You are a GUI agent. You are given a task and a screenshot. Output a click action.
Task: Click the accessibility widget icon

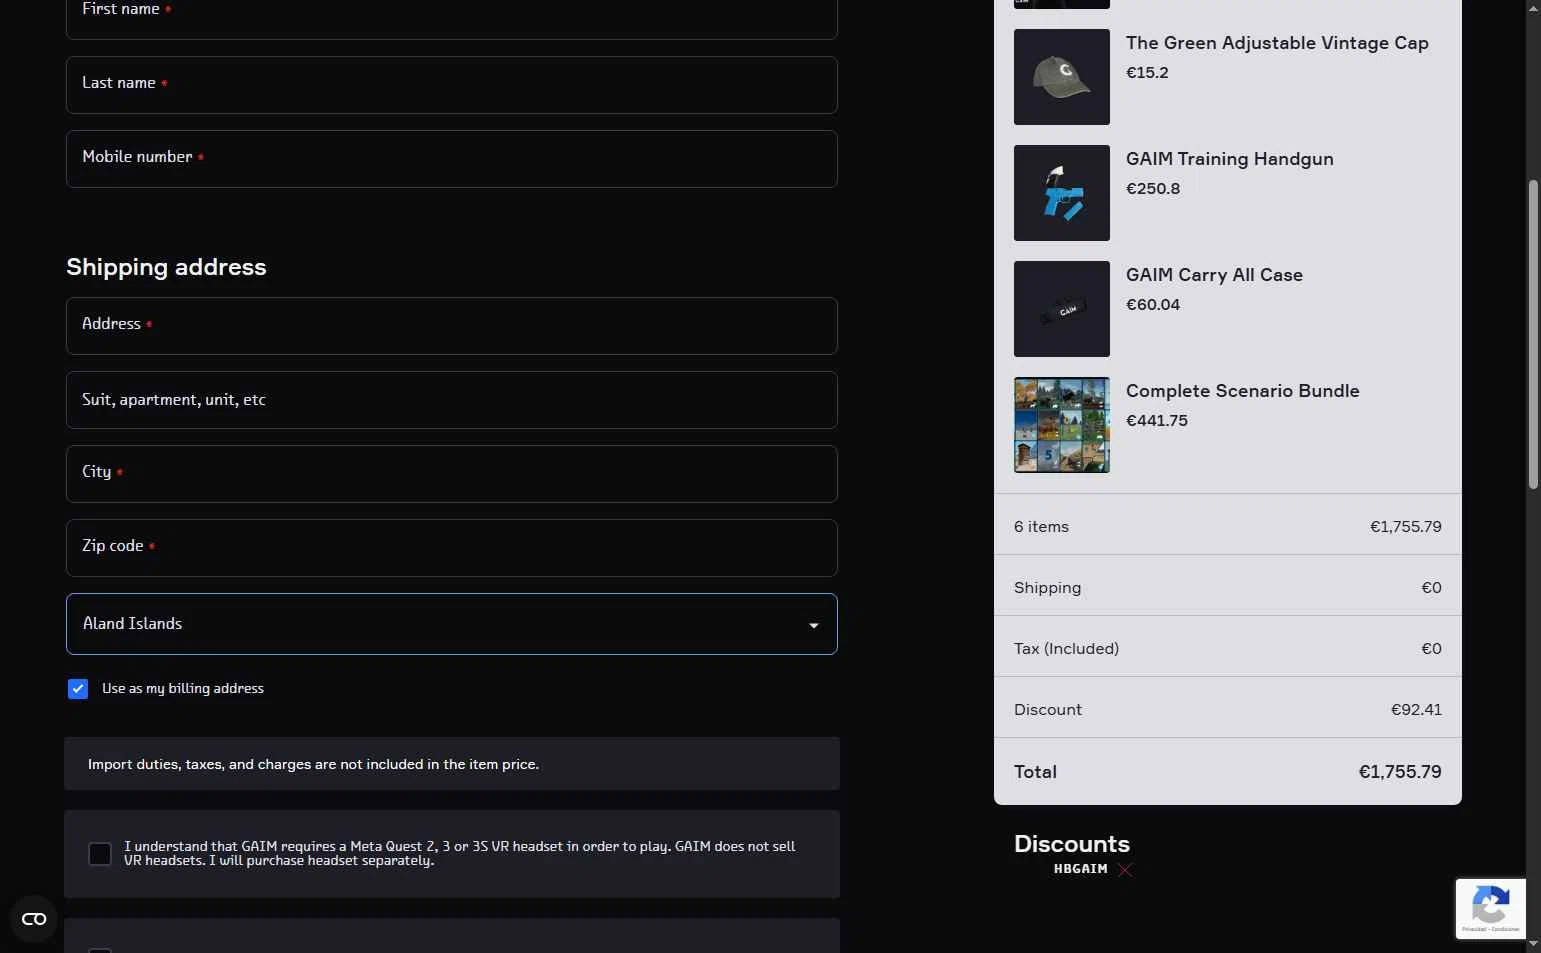tap(34, 919)
